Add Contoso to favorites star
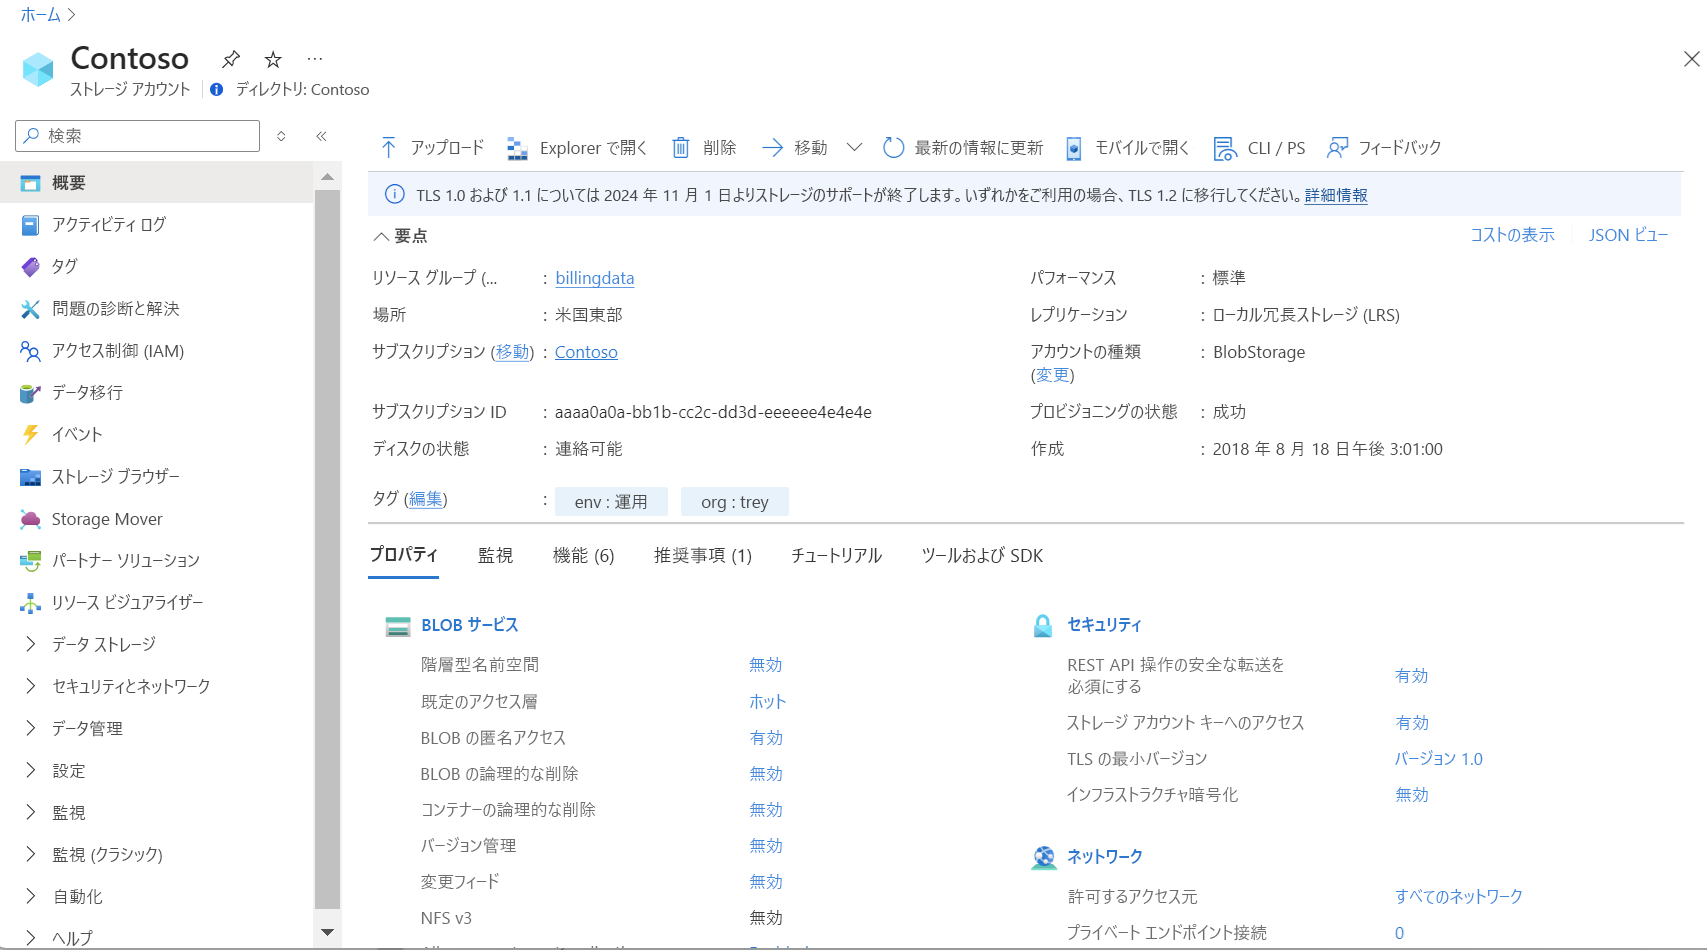This screenshot has width=1707, height=950. [x=273, y=59]
